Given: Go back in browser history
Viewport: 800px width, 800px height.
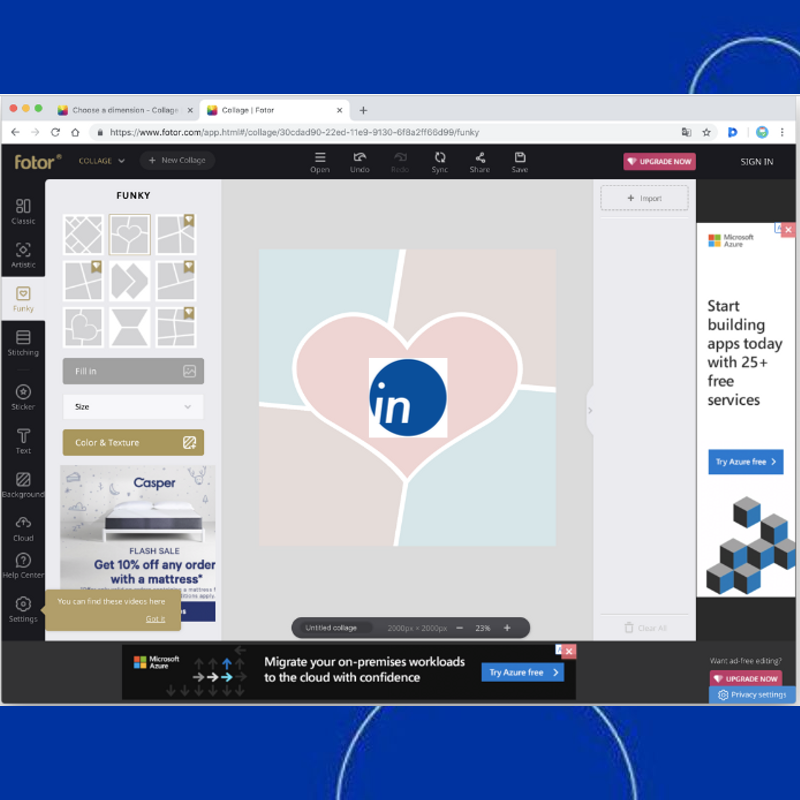Looking at the screenshot, I should [15, 132].
